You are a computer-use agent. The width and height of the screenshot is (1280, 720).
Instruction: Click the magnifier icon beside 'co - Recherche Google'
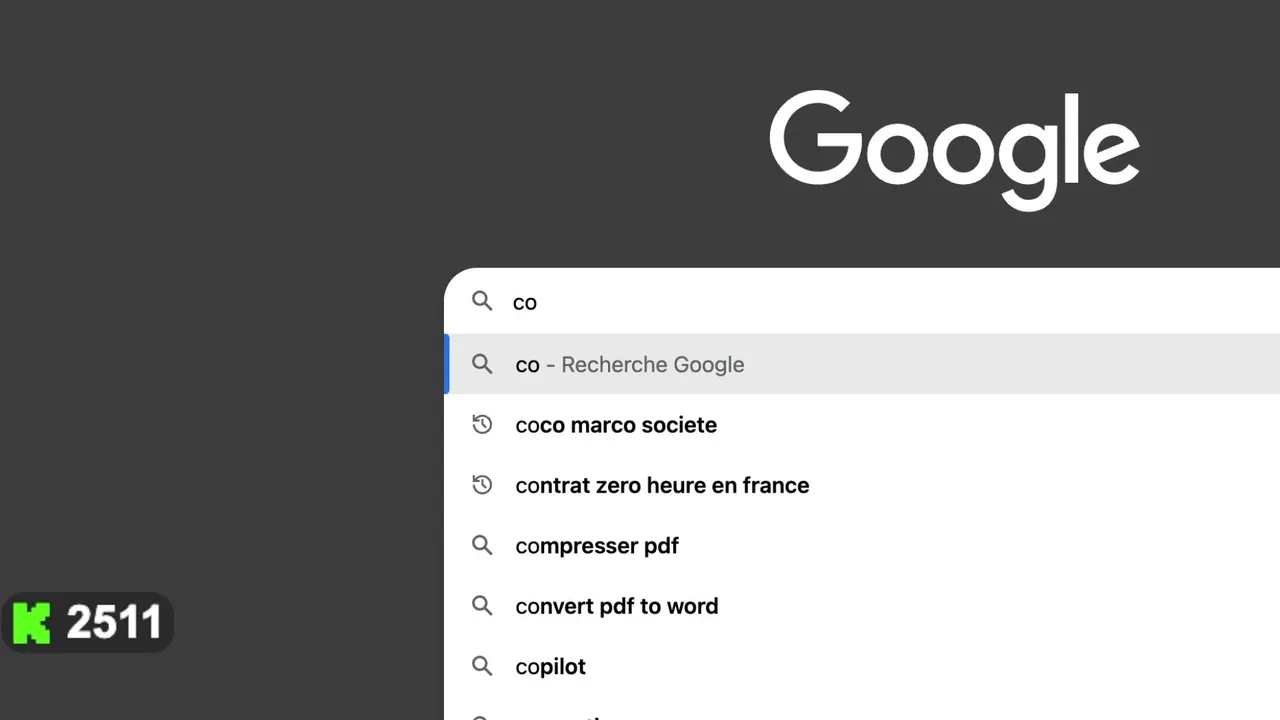tap(482, 365)
